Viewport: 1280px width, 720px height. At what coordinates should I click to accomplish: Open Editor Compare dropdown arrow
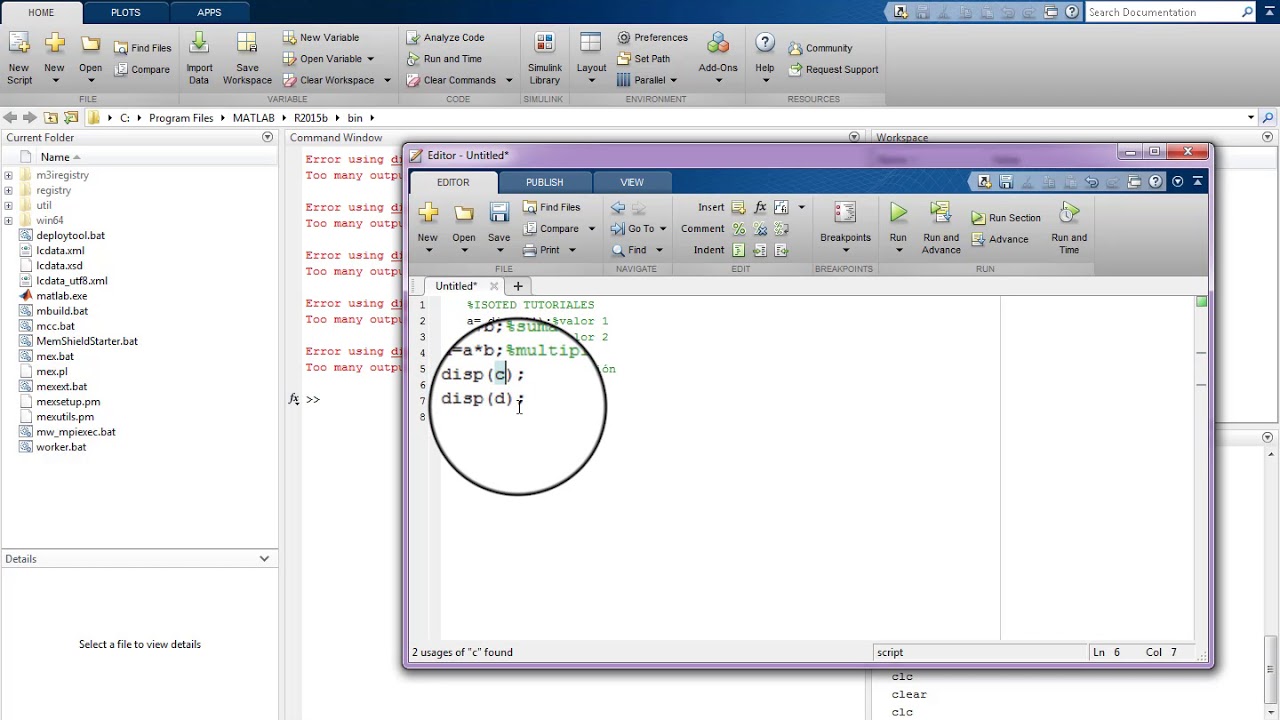coord(591,229)
